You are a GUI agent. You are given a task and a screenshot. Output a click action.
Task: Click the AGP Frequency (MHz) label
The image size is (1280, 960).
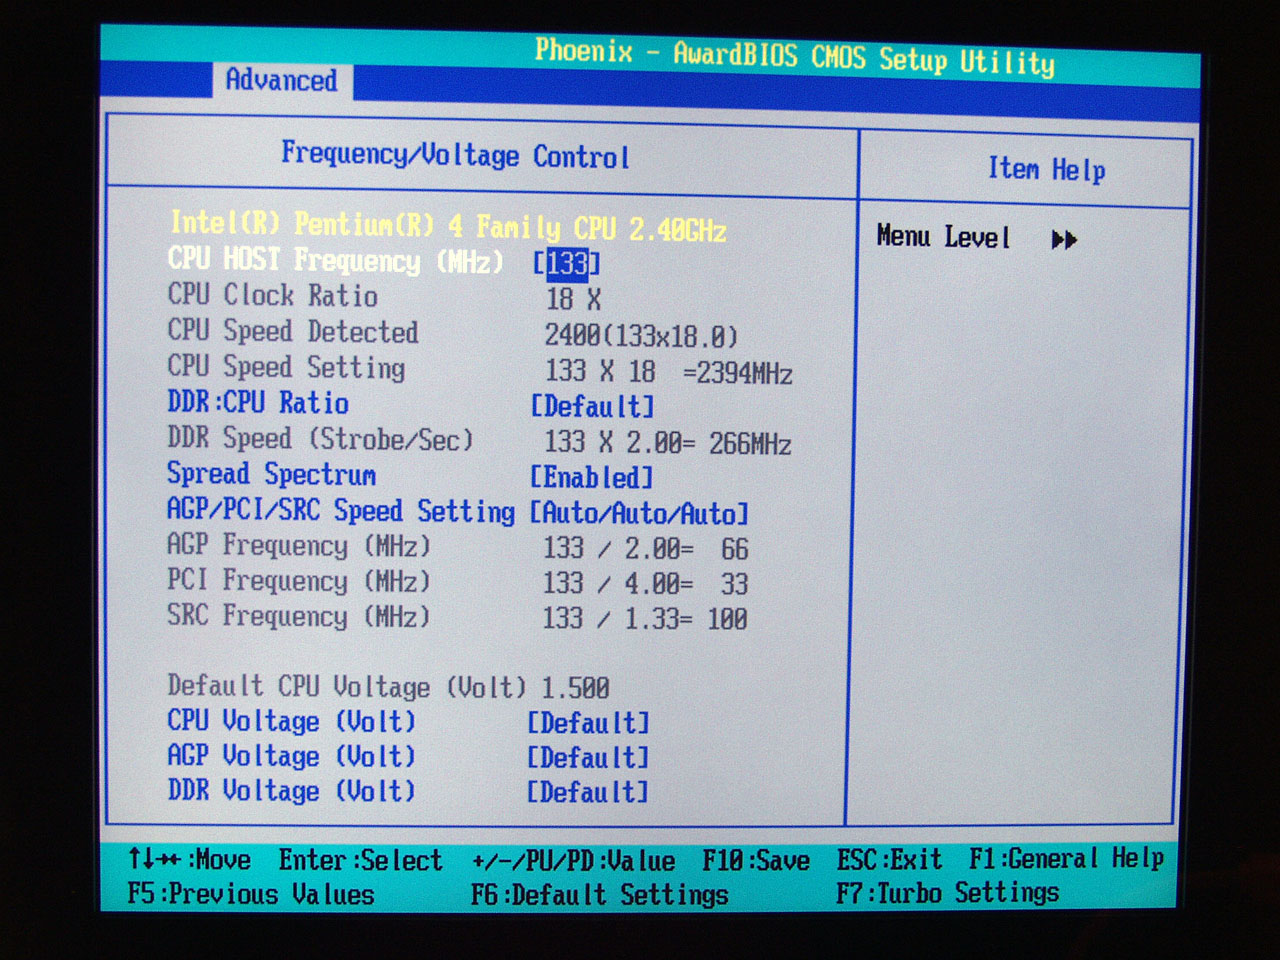tap(298, 546)
